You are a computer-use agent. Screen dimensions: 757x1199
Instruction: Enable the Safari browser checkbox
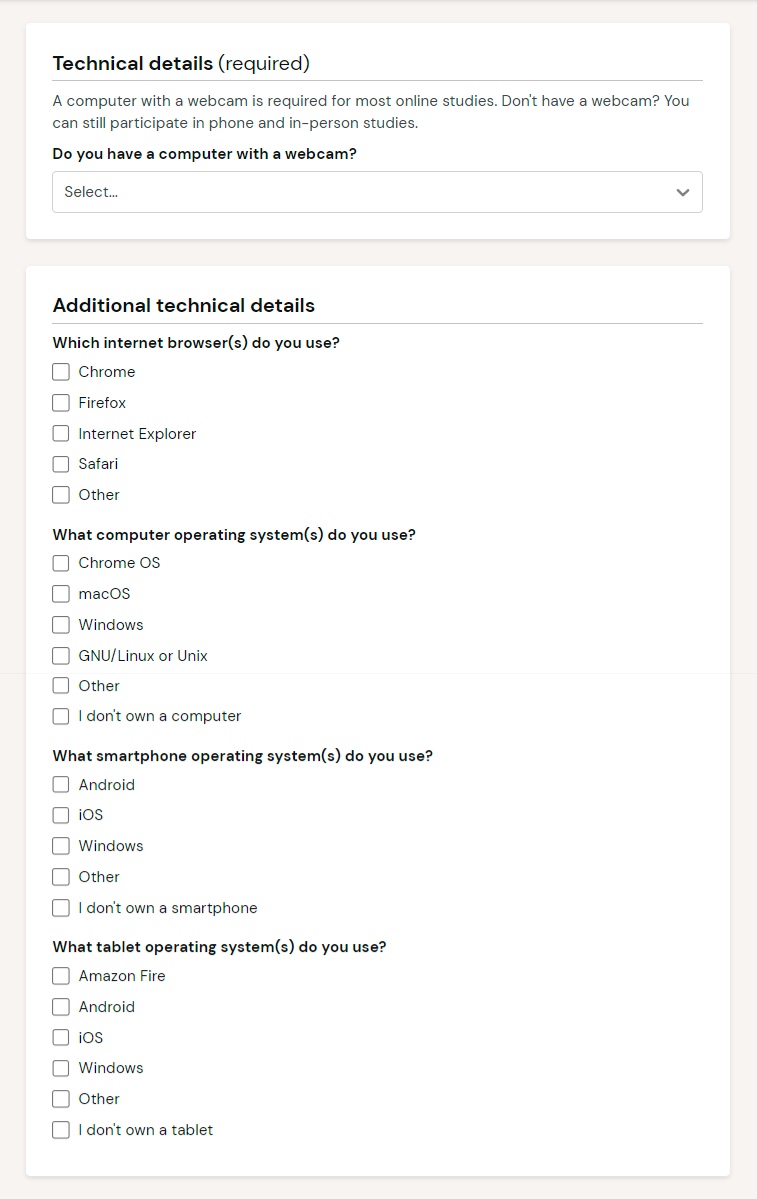[x=61, y=464]
